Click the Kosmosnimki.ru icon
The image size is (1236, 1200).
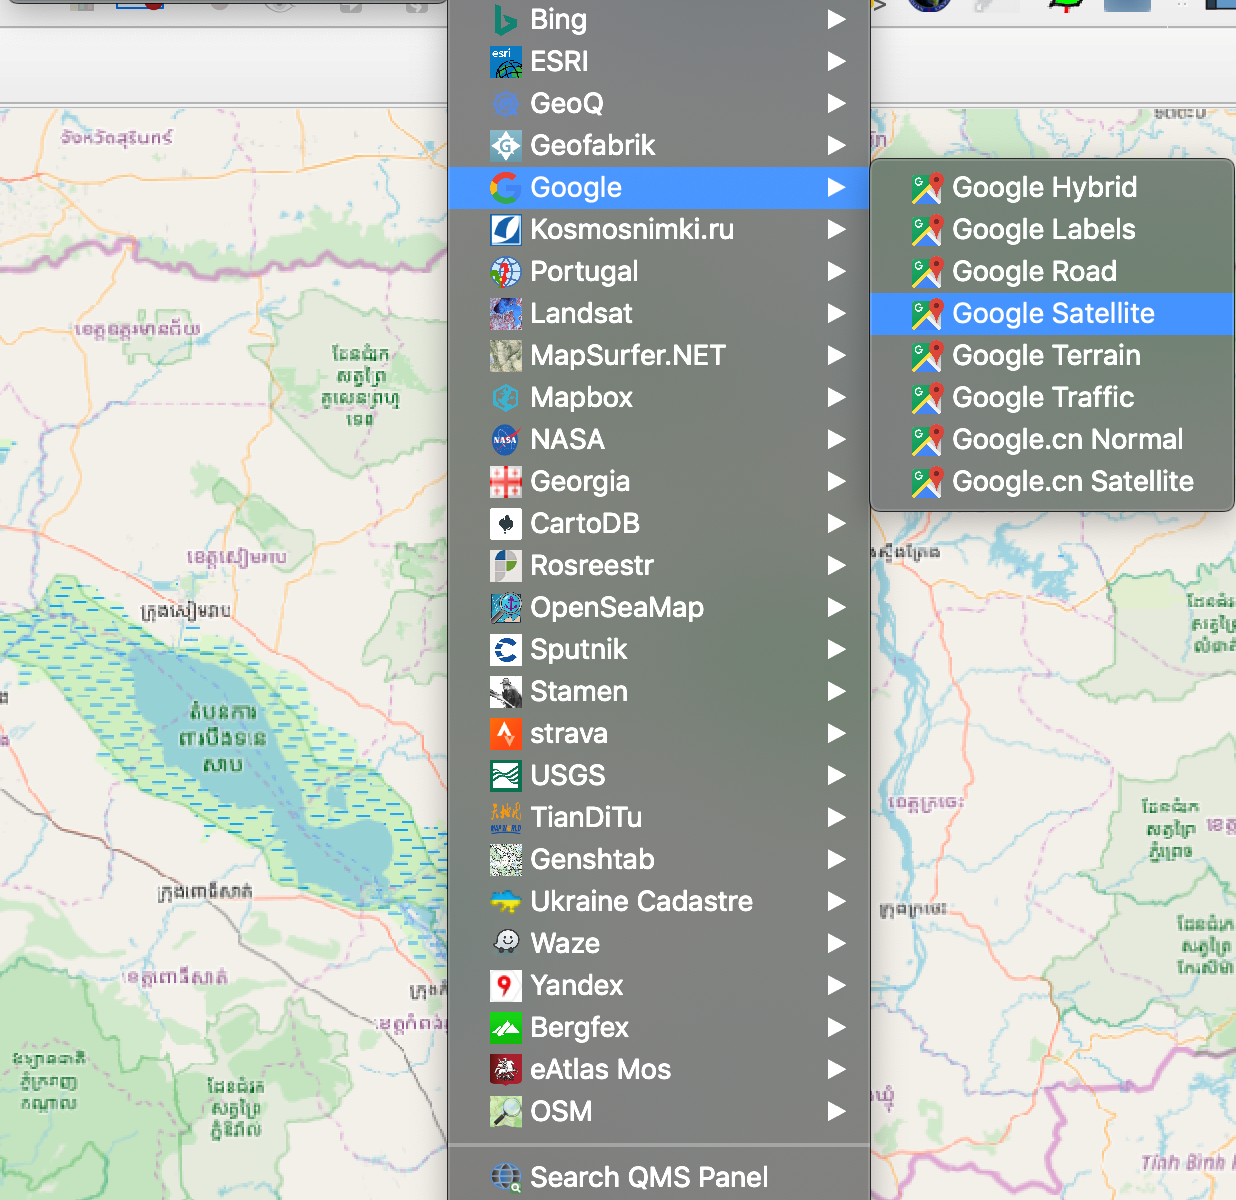pos(506,230)
